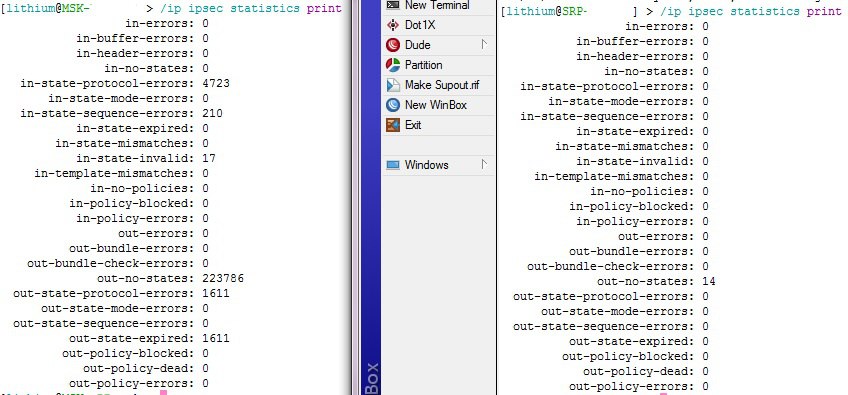Click the Dot1X icon
Image resolution: width=848 pixels, height=395 pixels.
393,25
